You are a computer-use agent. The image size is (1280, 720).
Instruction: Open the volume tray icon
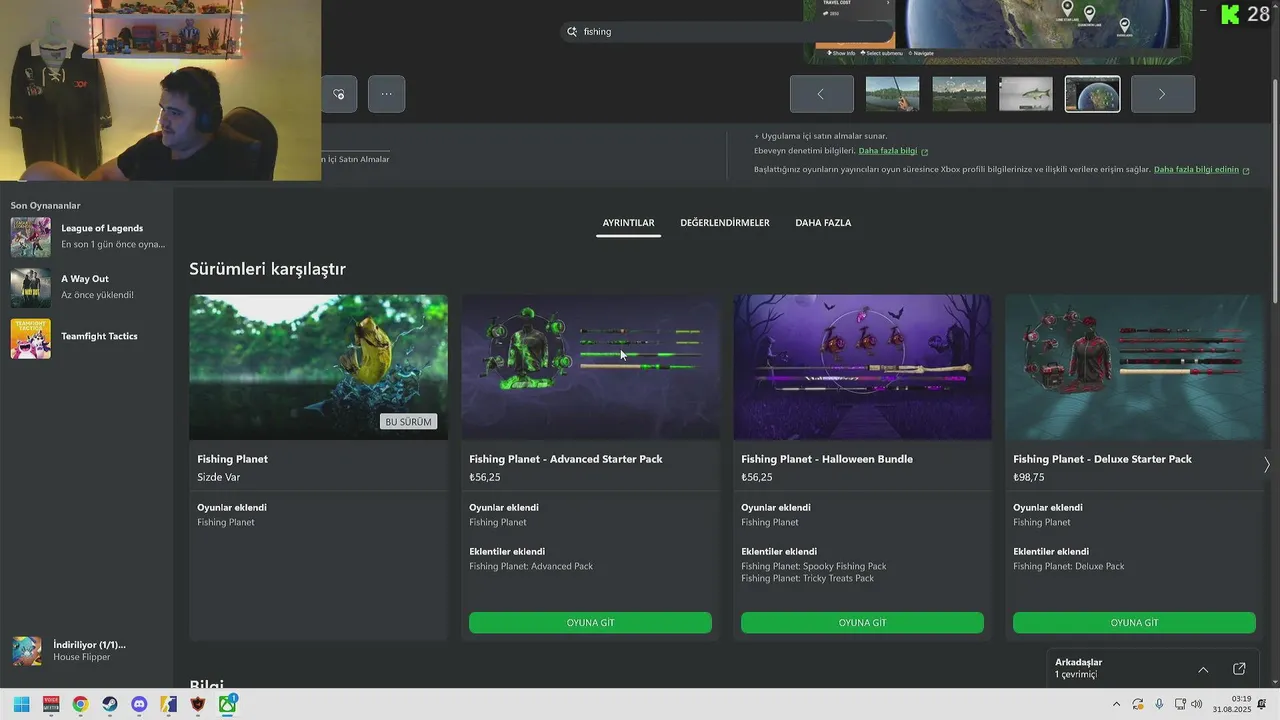click(x=1197, y=704)
